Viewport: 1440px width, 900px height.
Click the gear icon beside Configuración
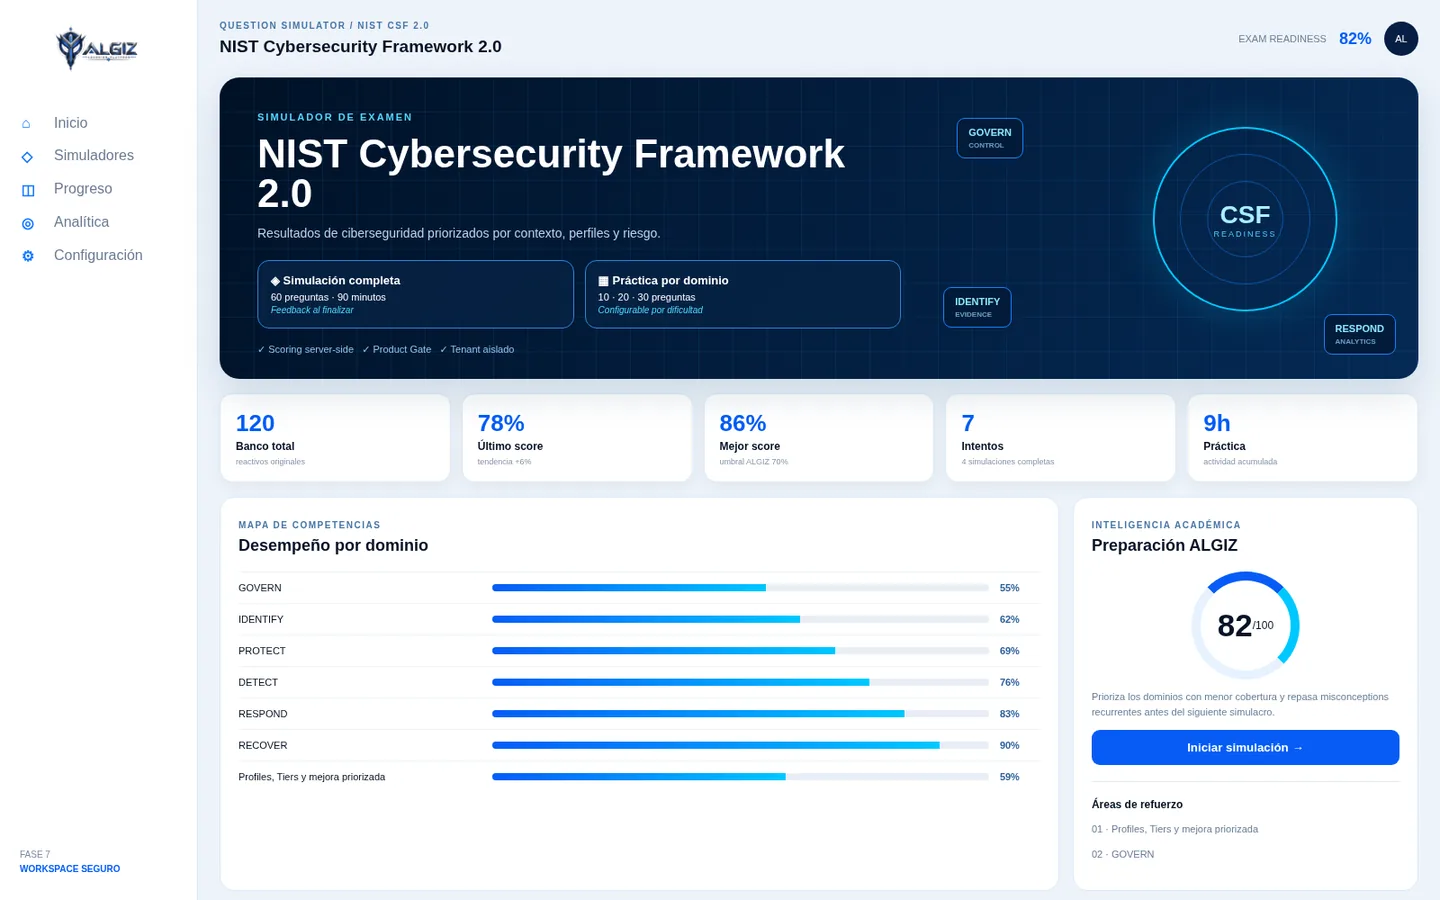coord(28,256)
